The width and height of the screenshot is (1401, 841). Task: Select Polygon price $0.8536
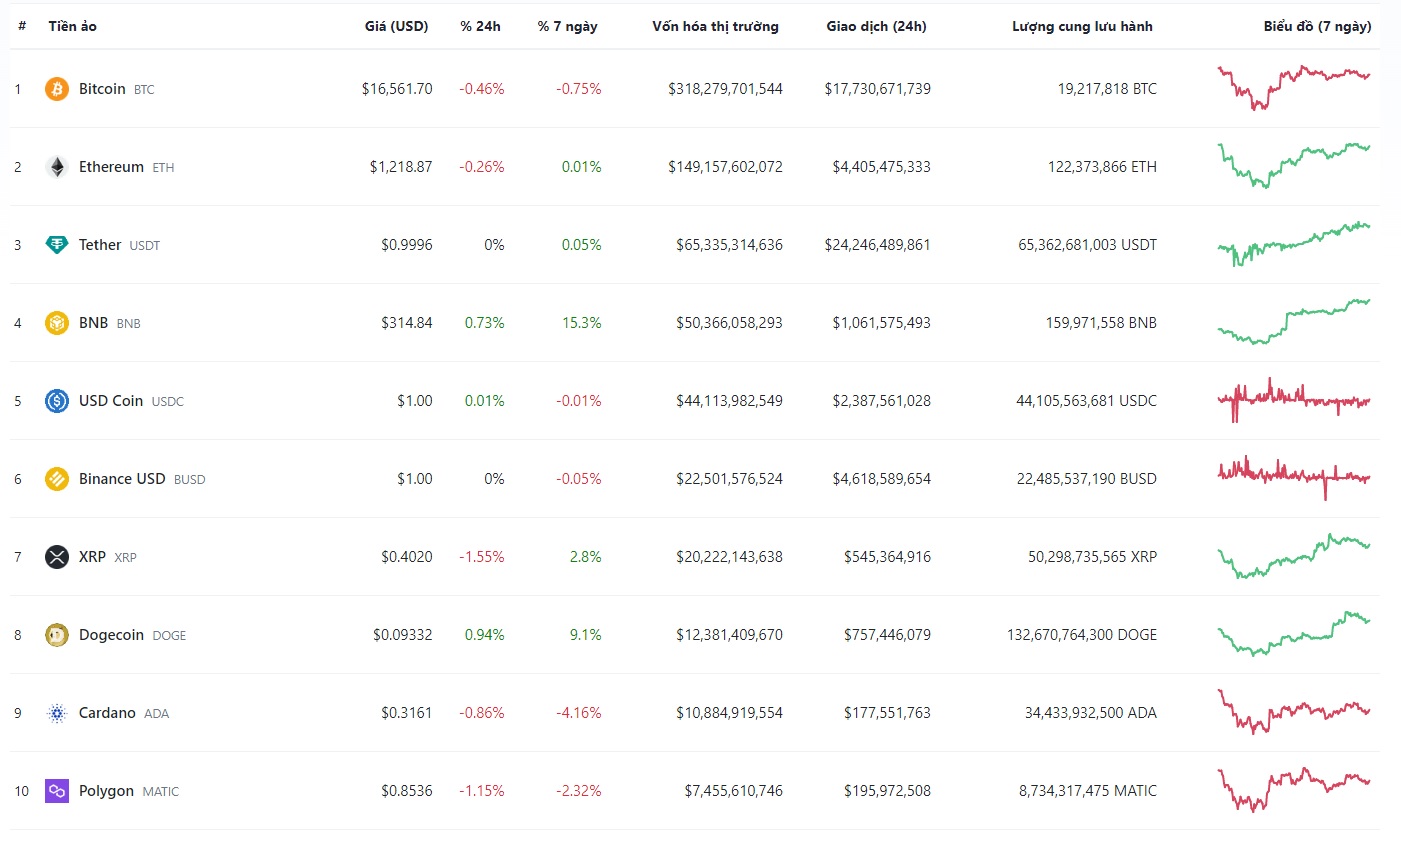tap(407, 791)
